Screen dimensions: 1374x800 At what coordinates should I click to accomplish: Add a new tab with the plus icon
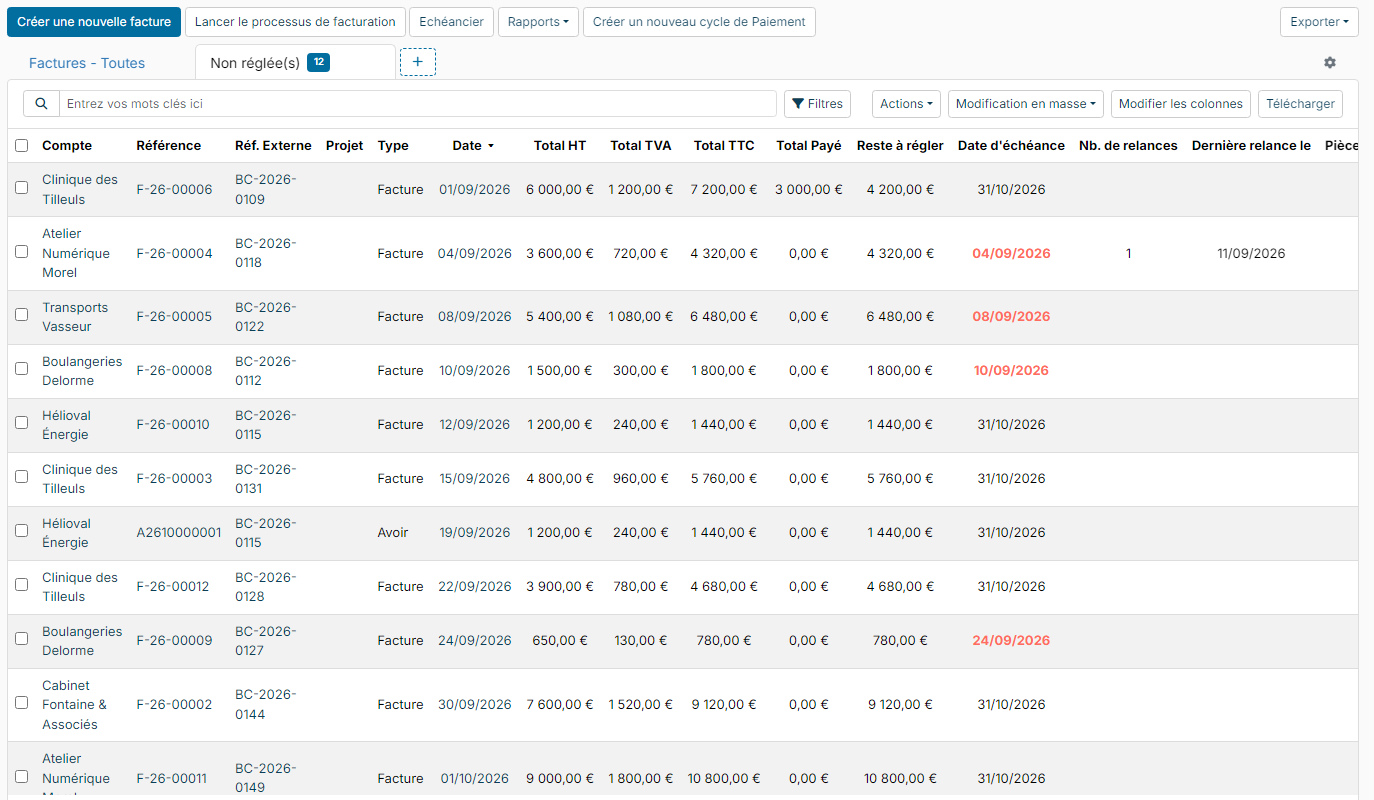(418, 62)
